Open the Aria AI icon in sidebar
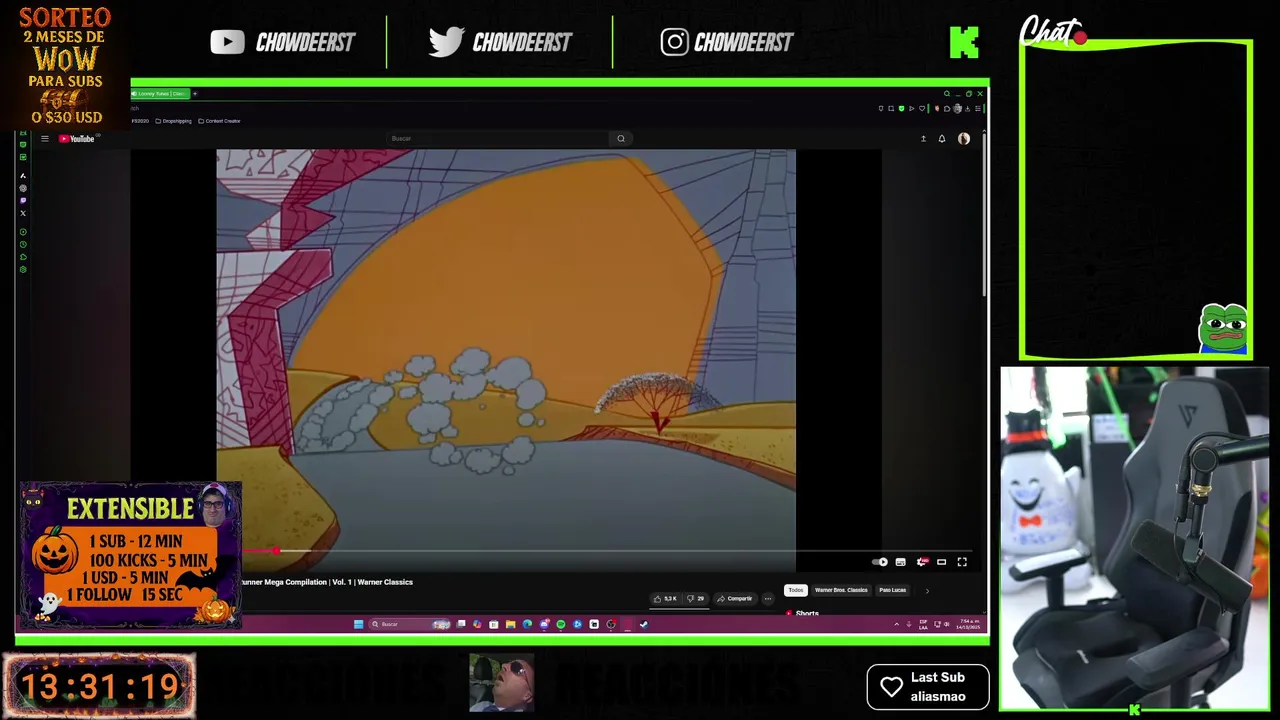This screenshot has height=720, width=1280. [23, 175]
